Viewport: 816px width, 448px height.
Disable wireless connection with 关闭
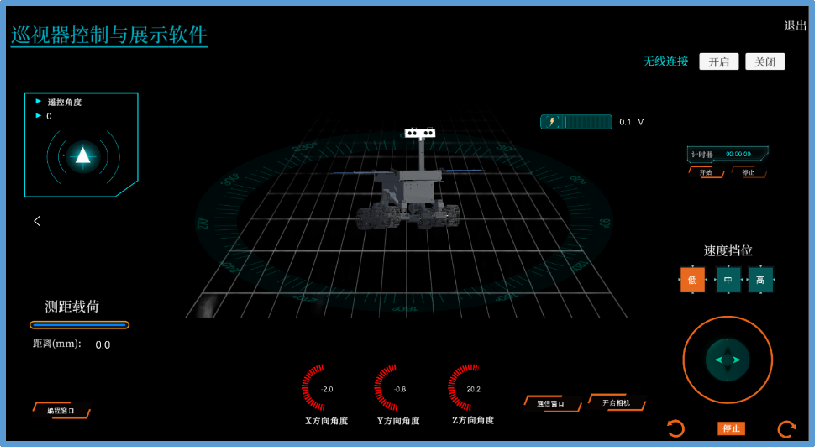point(764,62)
